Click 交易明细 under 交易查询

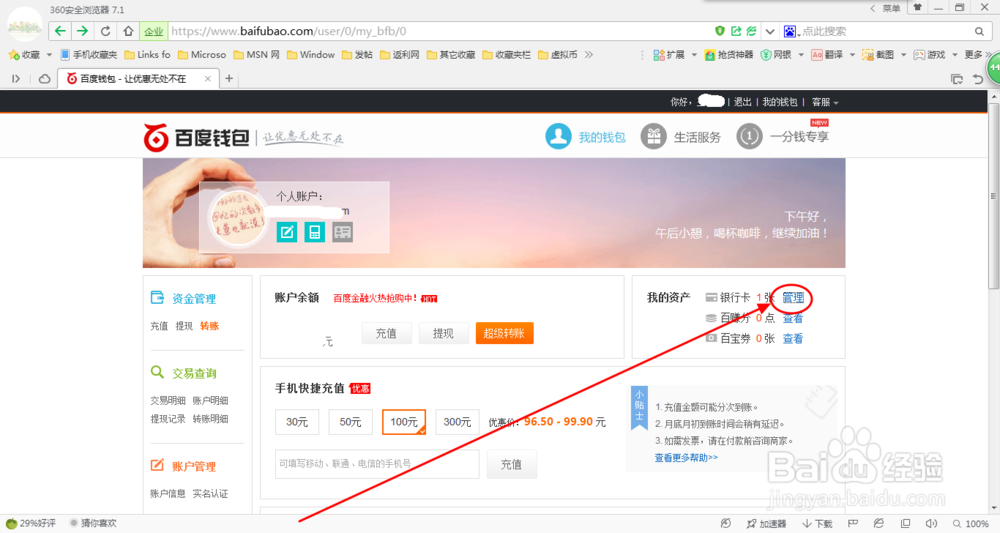(x=168, y=400)
